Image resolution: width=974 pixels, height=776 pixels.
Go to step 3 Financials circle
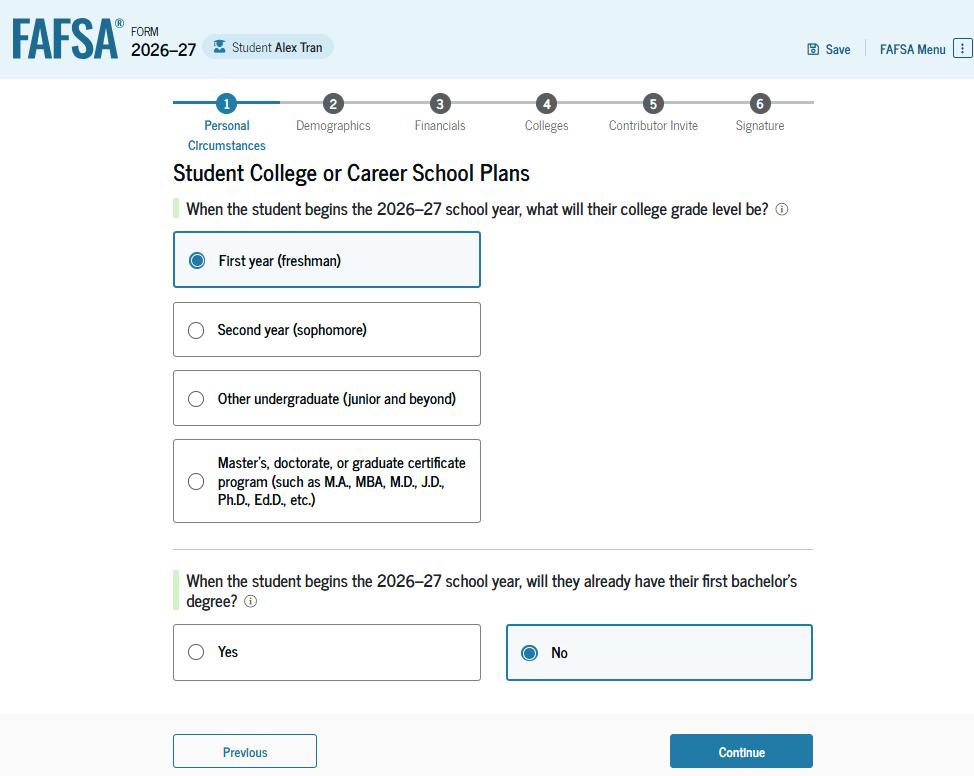(440, 104)
